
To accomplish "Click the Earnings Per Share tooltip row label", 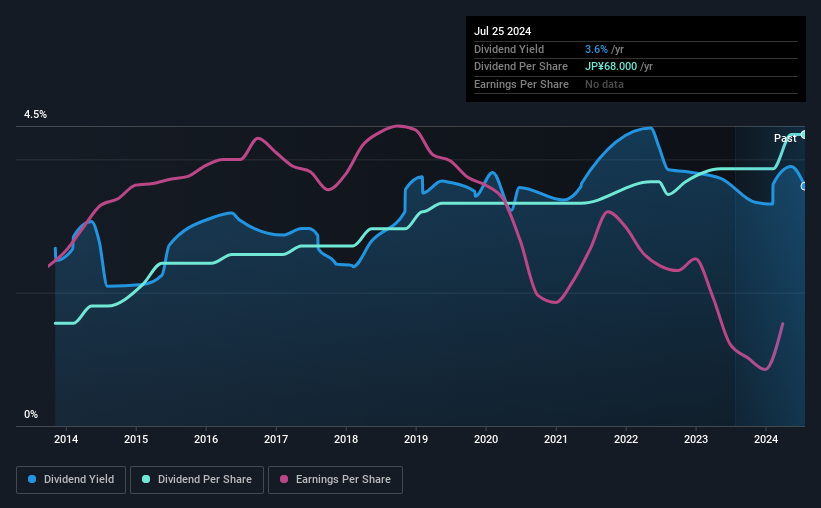I will click(x=522, y=84).
